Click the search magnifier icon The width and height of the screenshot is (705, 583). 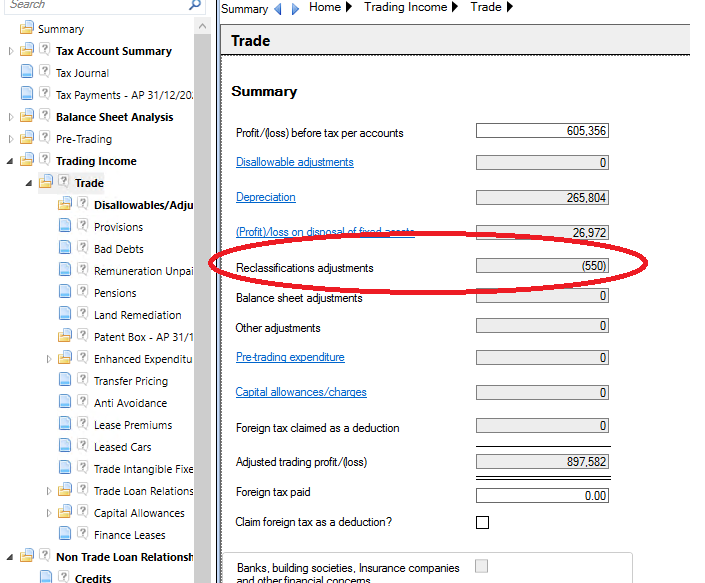click(x=195, y=5)
